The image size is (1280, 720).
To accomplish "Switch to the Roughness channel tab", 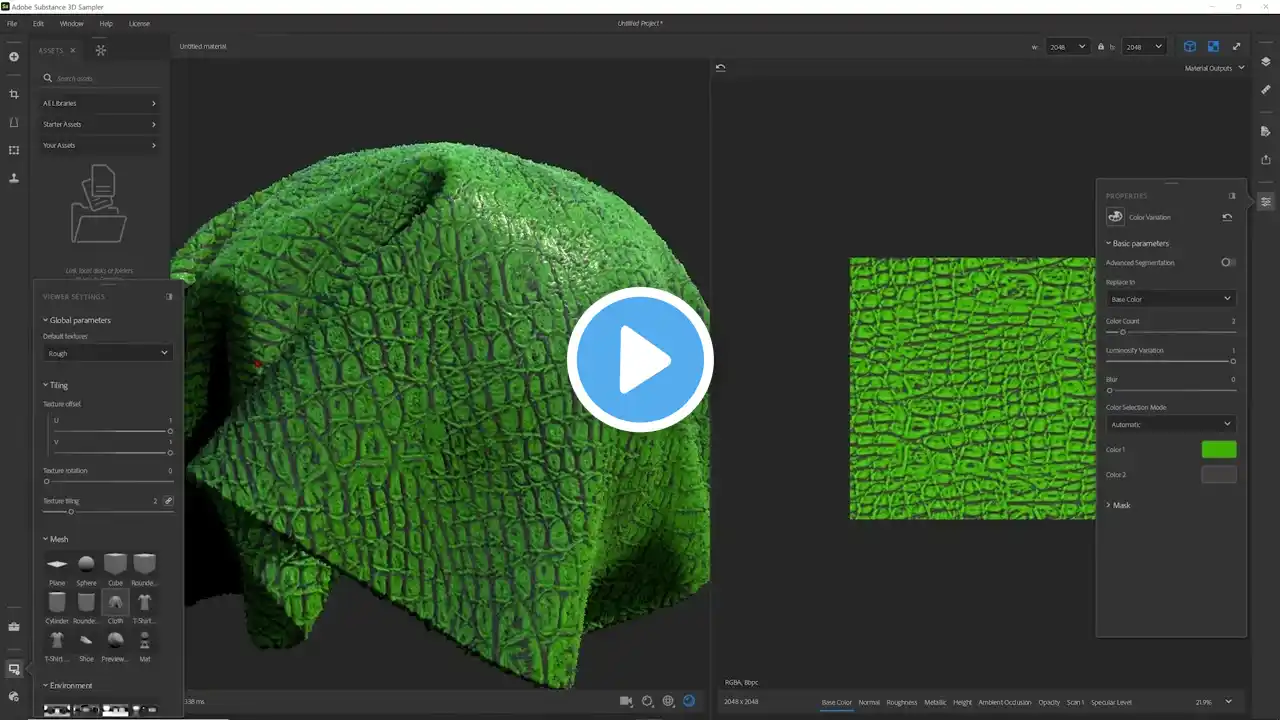I will [901, 702].
